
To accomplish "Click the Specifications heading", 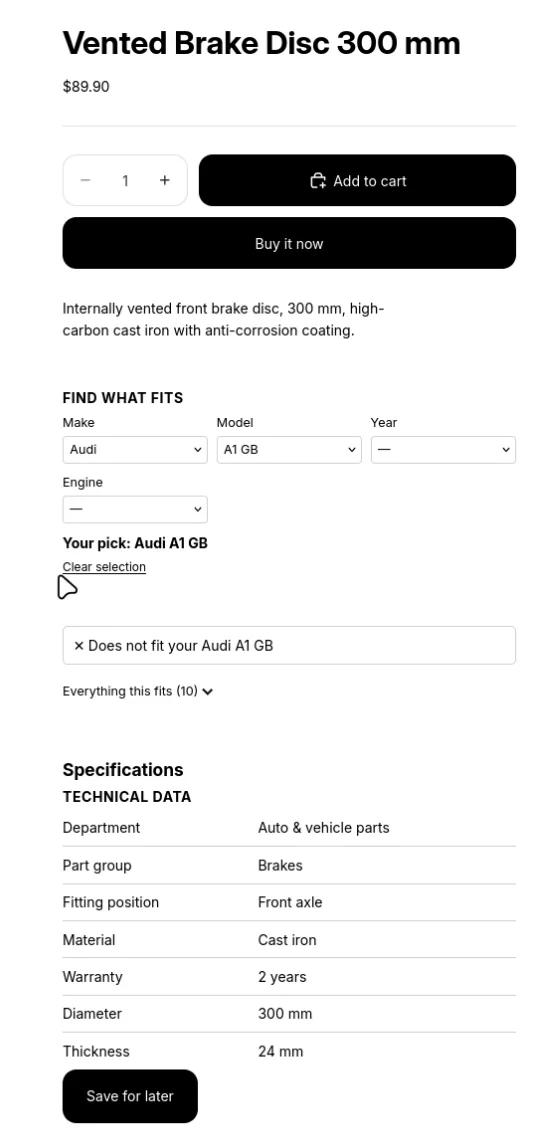I will tap(123, 770).
